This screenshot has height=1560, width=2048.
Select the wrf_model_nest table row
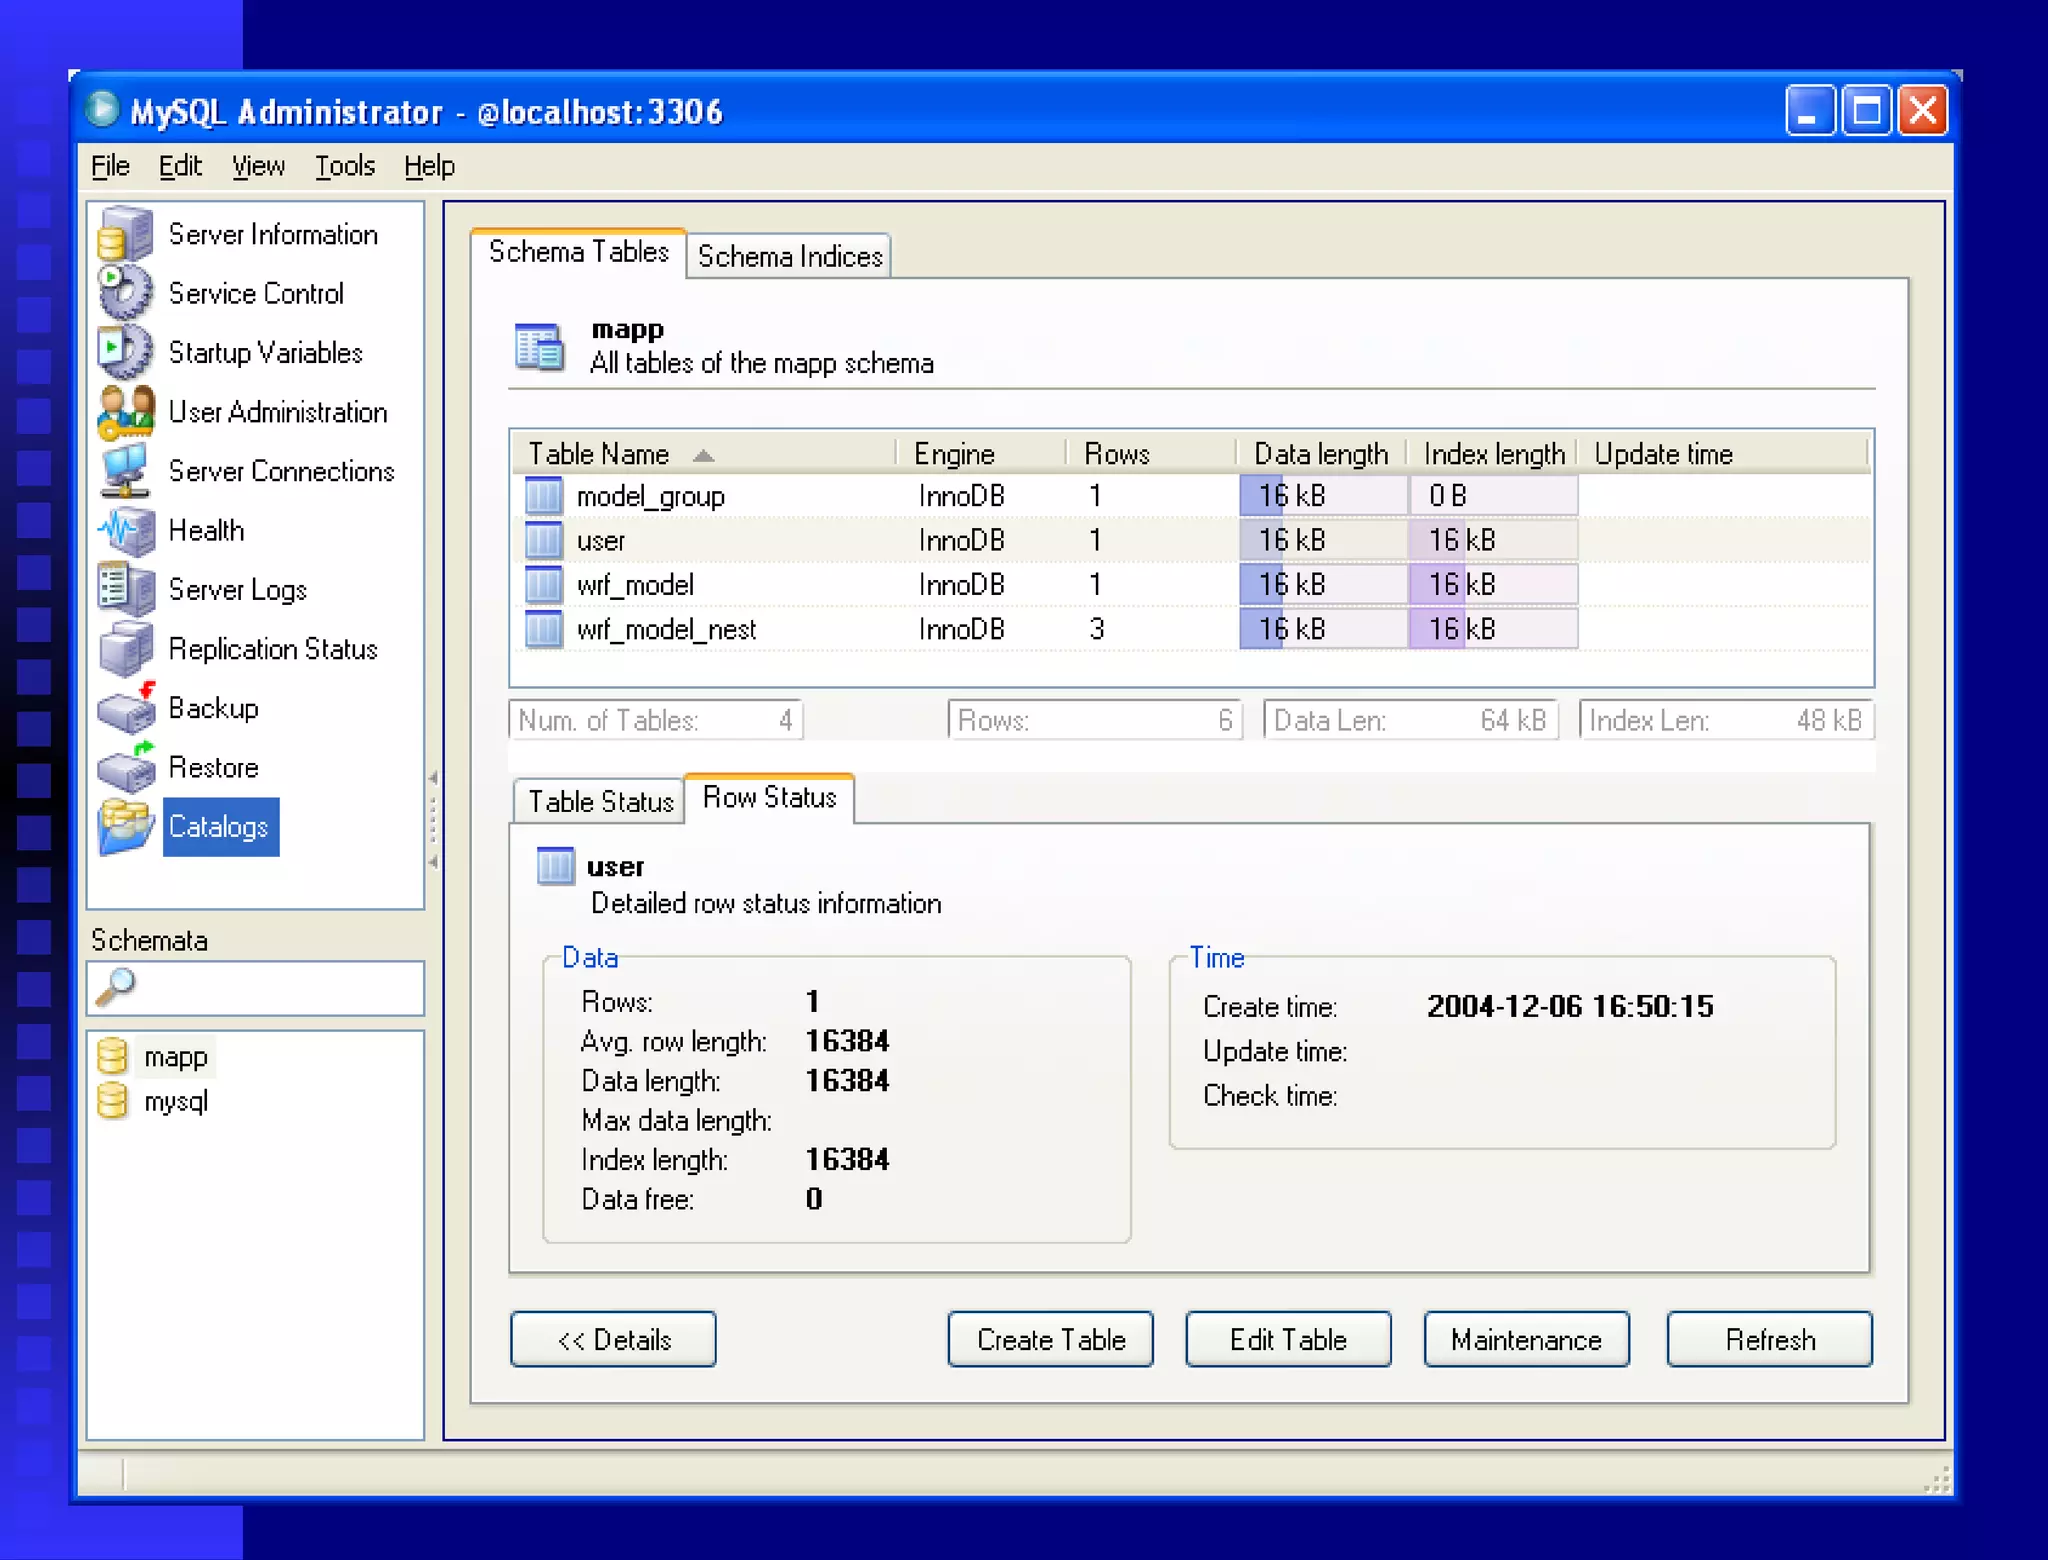[666, 630]
